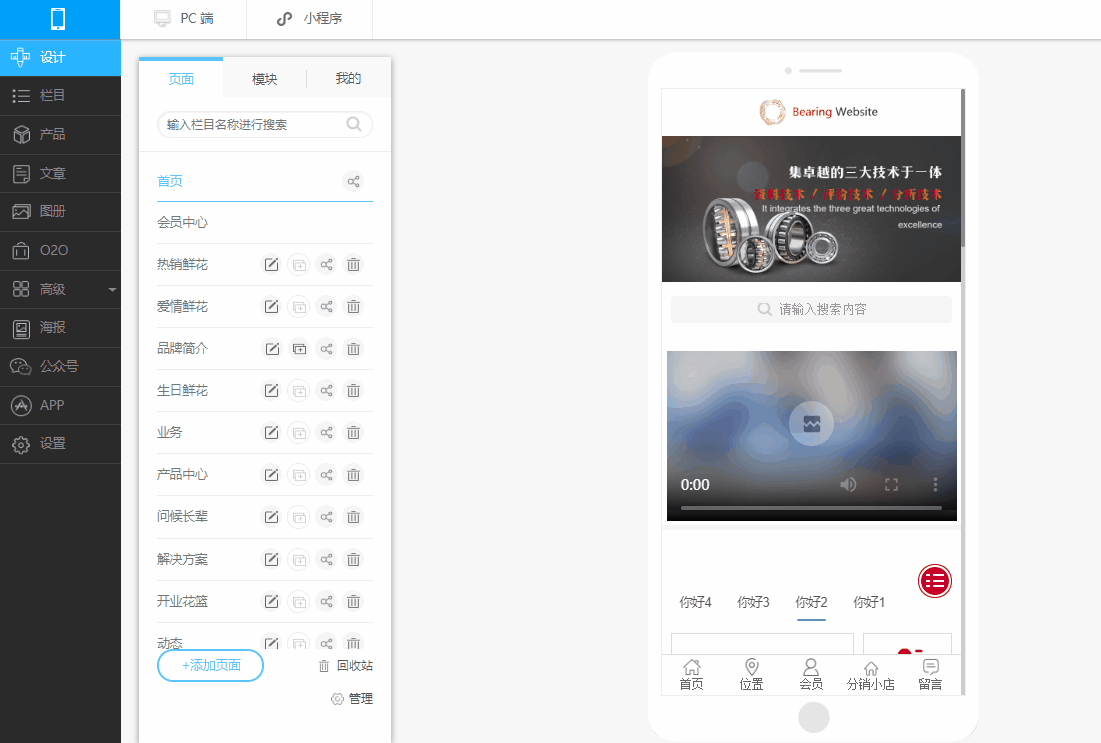Viewport: 1101px width, 743px height.
Task: Edit the 生日鲜花 page
Action: pos(271,390)
